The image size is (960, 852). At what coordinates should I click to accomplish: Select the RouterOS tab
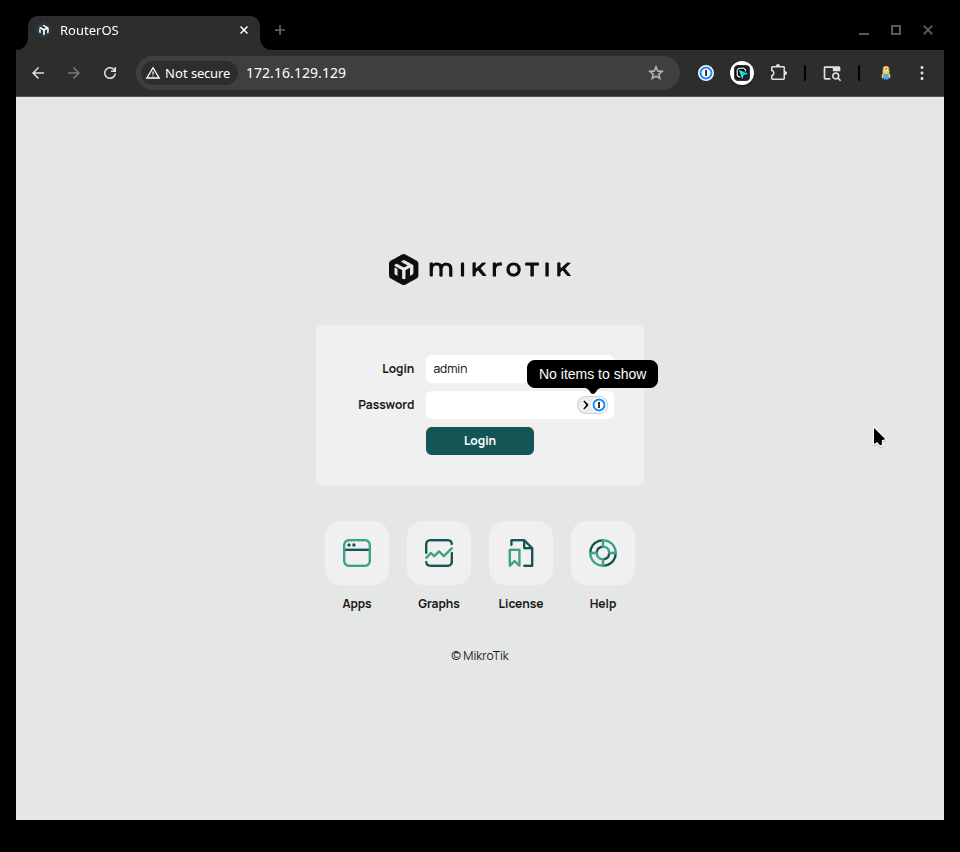coord(144,31)
